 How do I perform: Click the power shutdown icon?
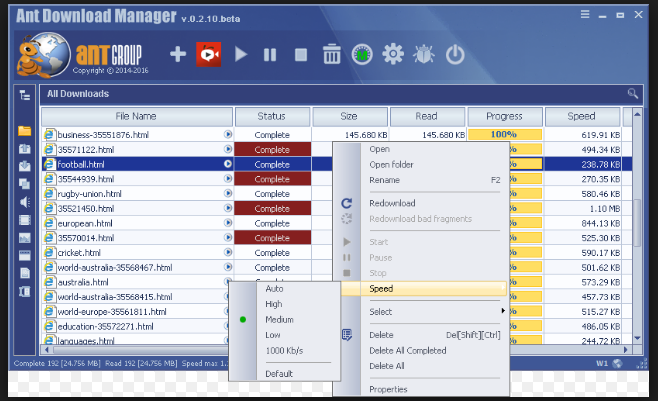coord(455,55)
